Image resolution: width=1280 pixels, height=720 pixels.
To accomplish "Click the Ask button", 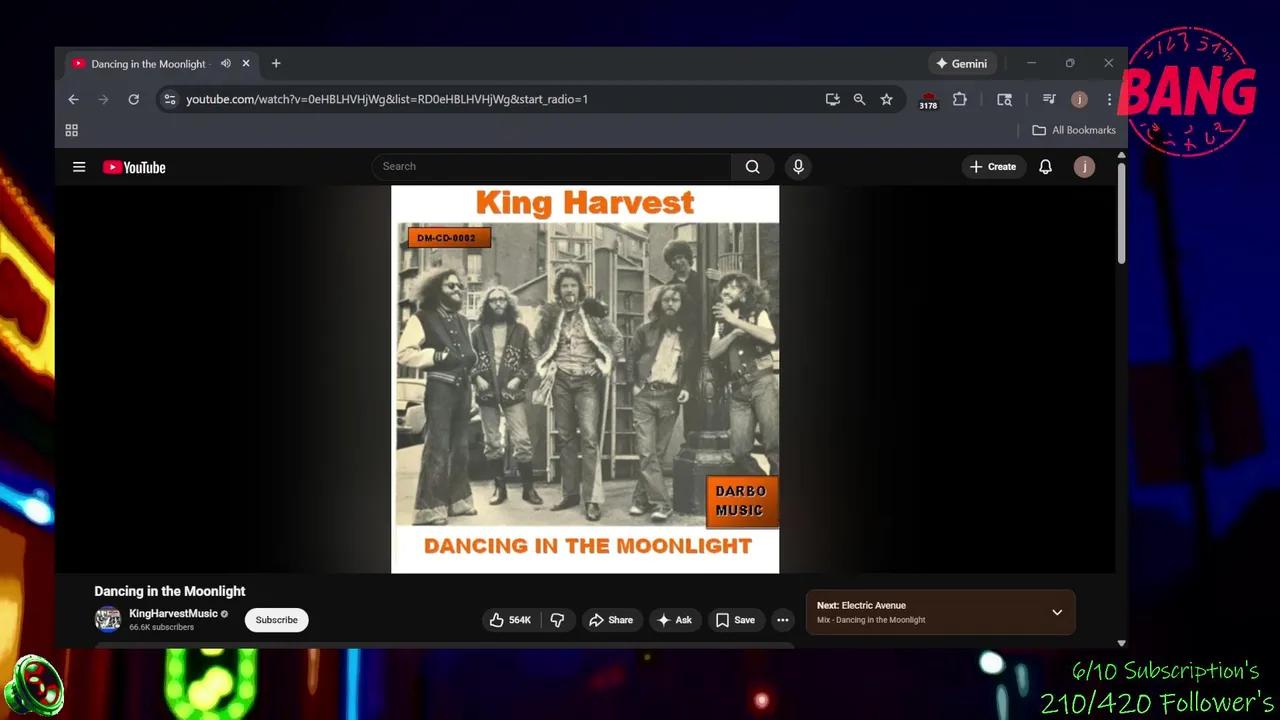I will [673, 620].
